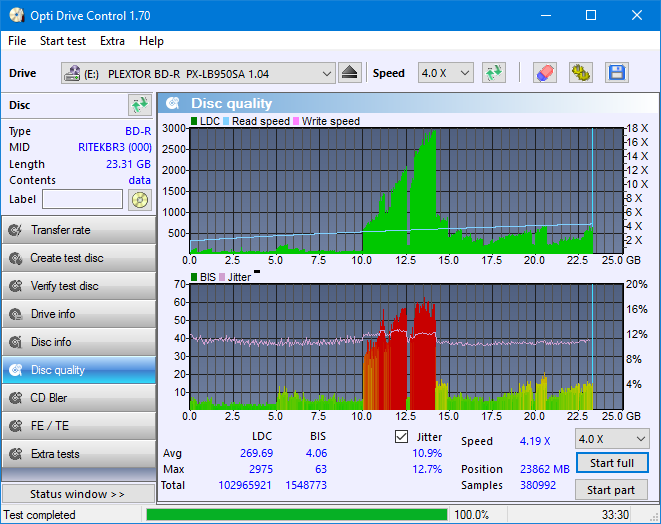This screenshot has height=524, width=661.
Task: Click the Extra tests sidebar icon
Action: (x=16, y=454)
